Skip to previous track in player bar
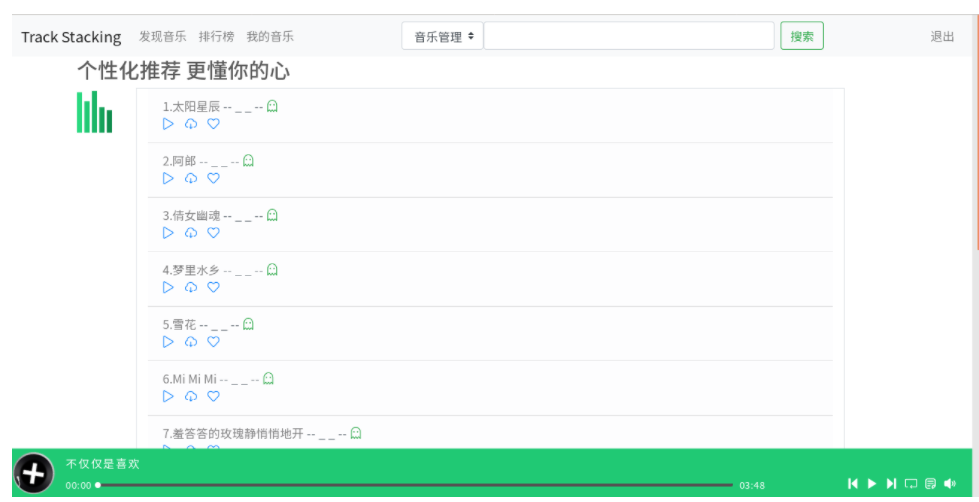 click(x=853, y=483)
